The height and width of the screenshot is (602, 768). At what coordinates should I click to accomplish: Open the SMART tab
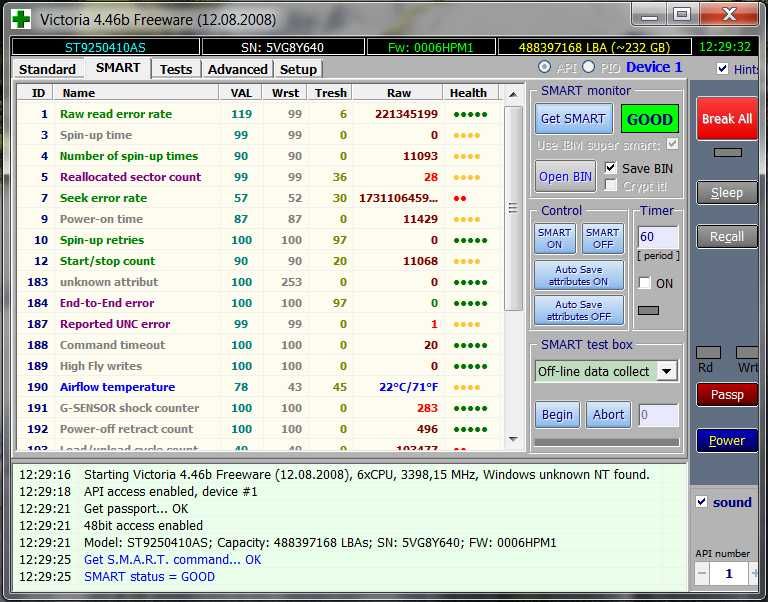[x=118, y=68]
